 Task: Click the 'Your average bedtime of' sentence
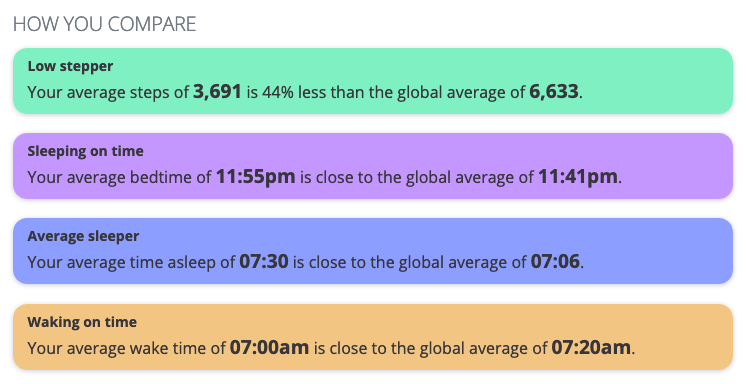click(x=324, y=177)
